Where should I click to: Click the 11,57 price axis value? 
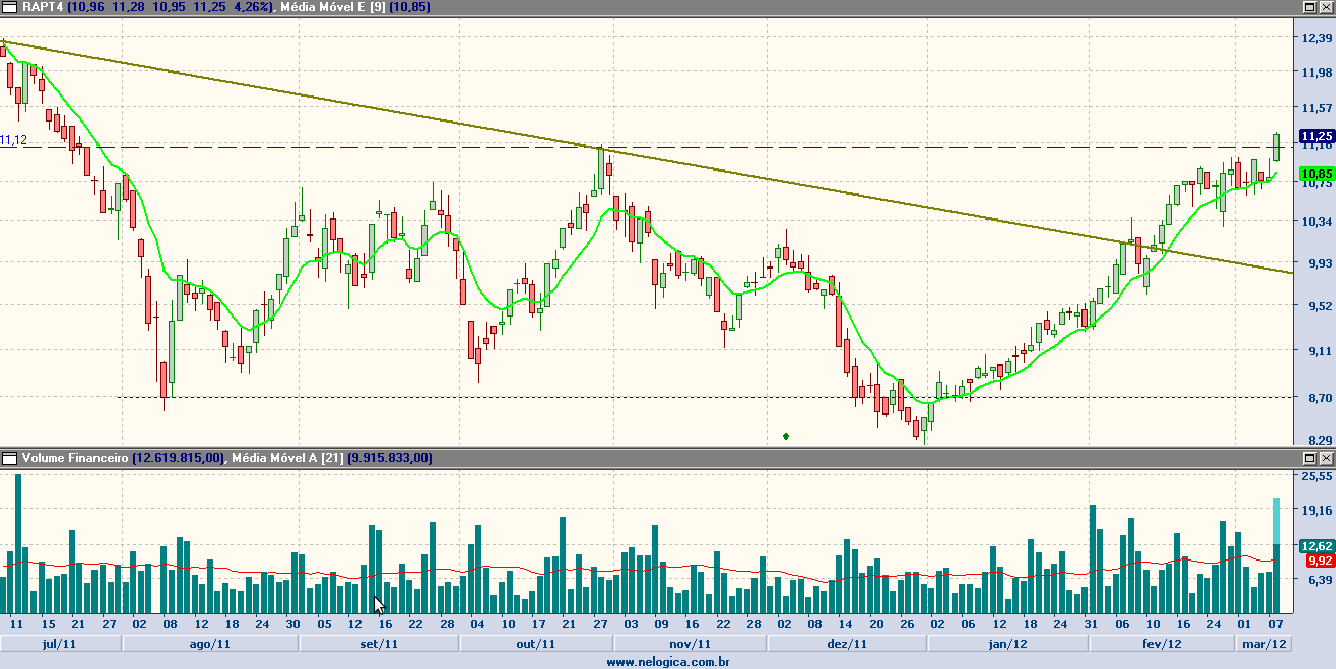point(1316,108)
